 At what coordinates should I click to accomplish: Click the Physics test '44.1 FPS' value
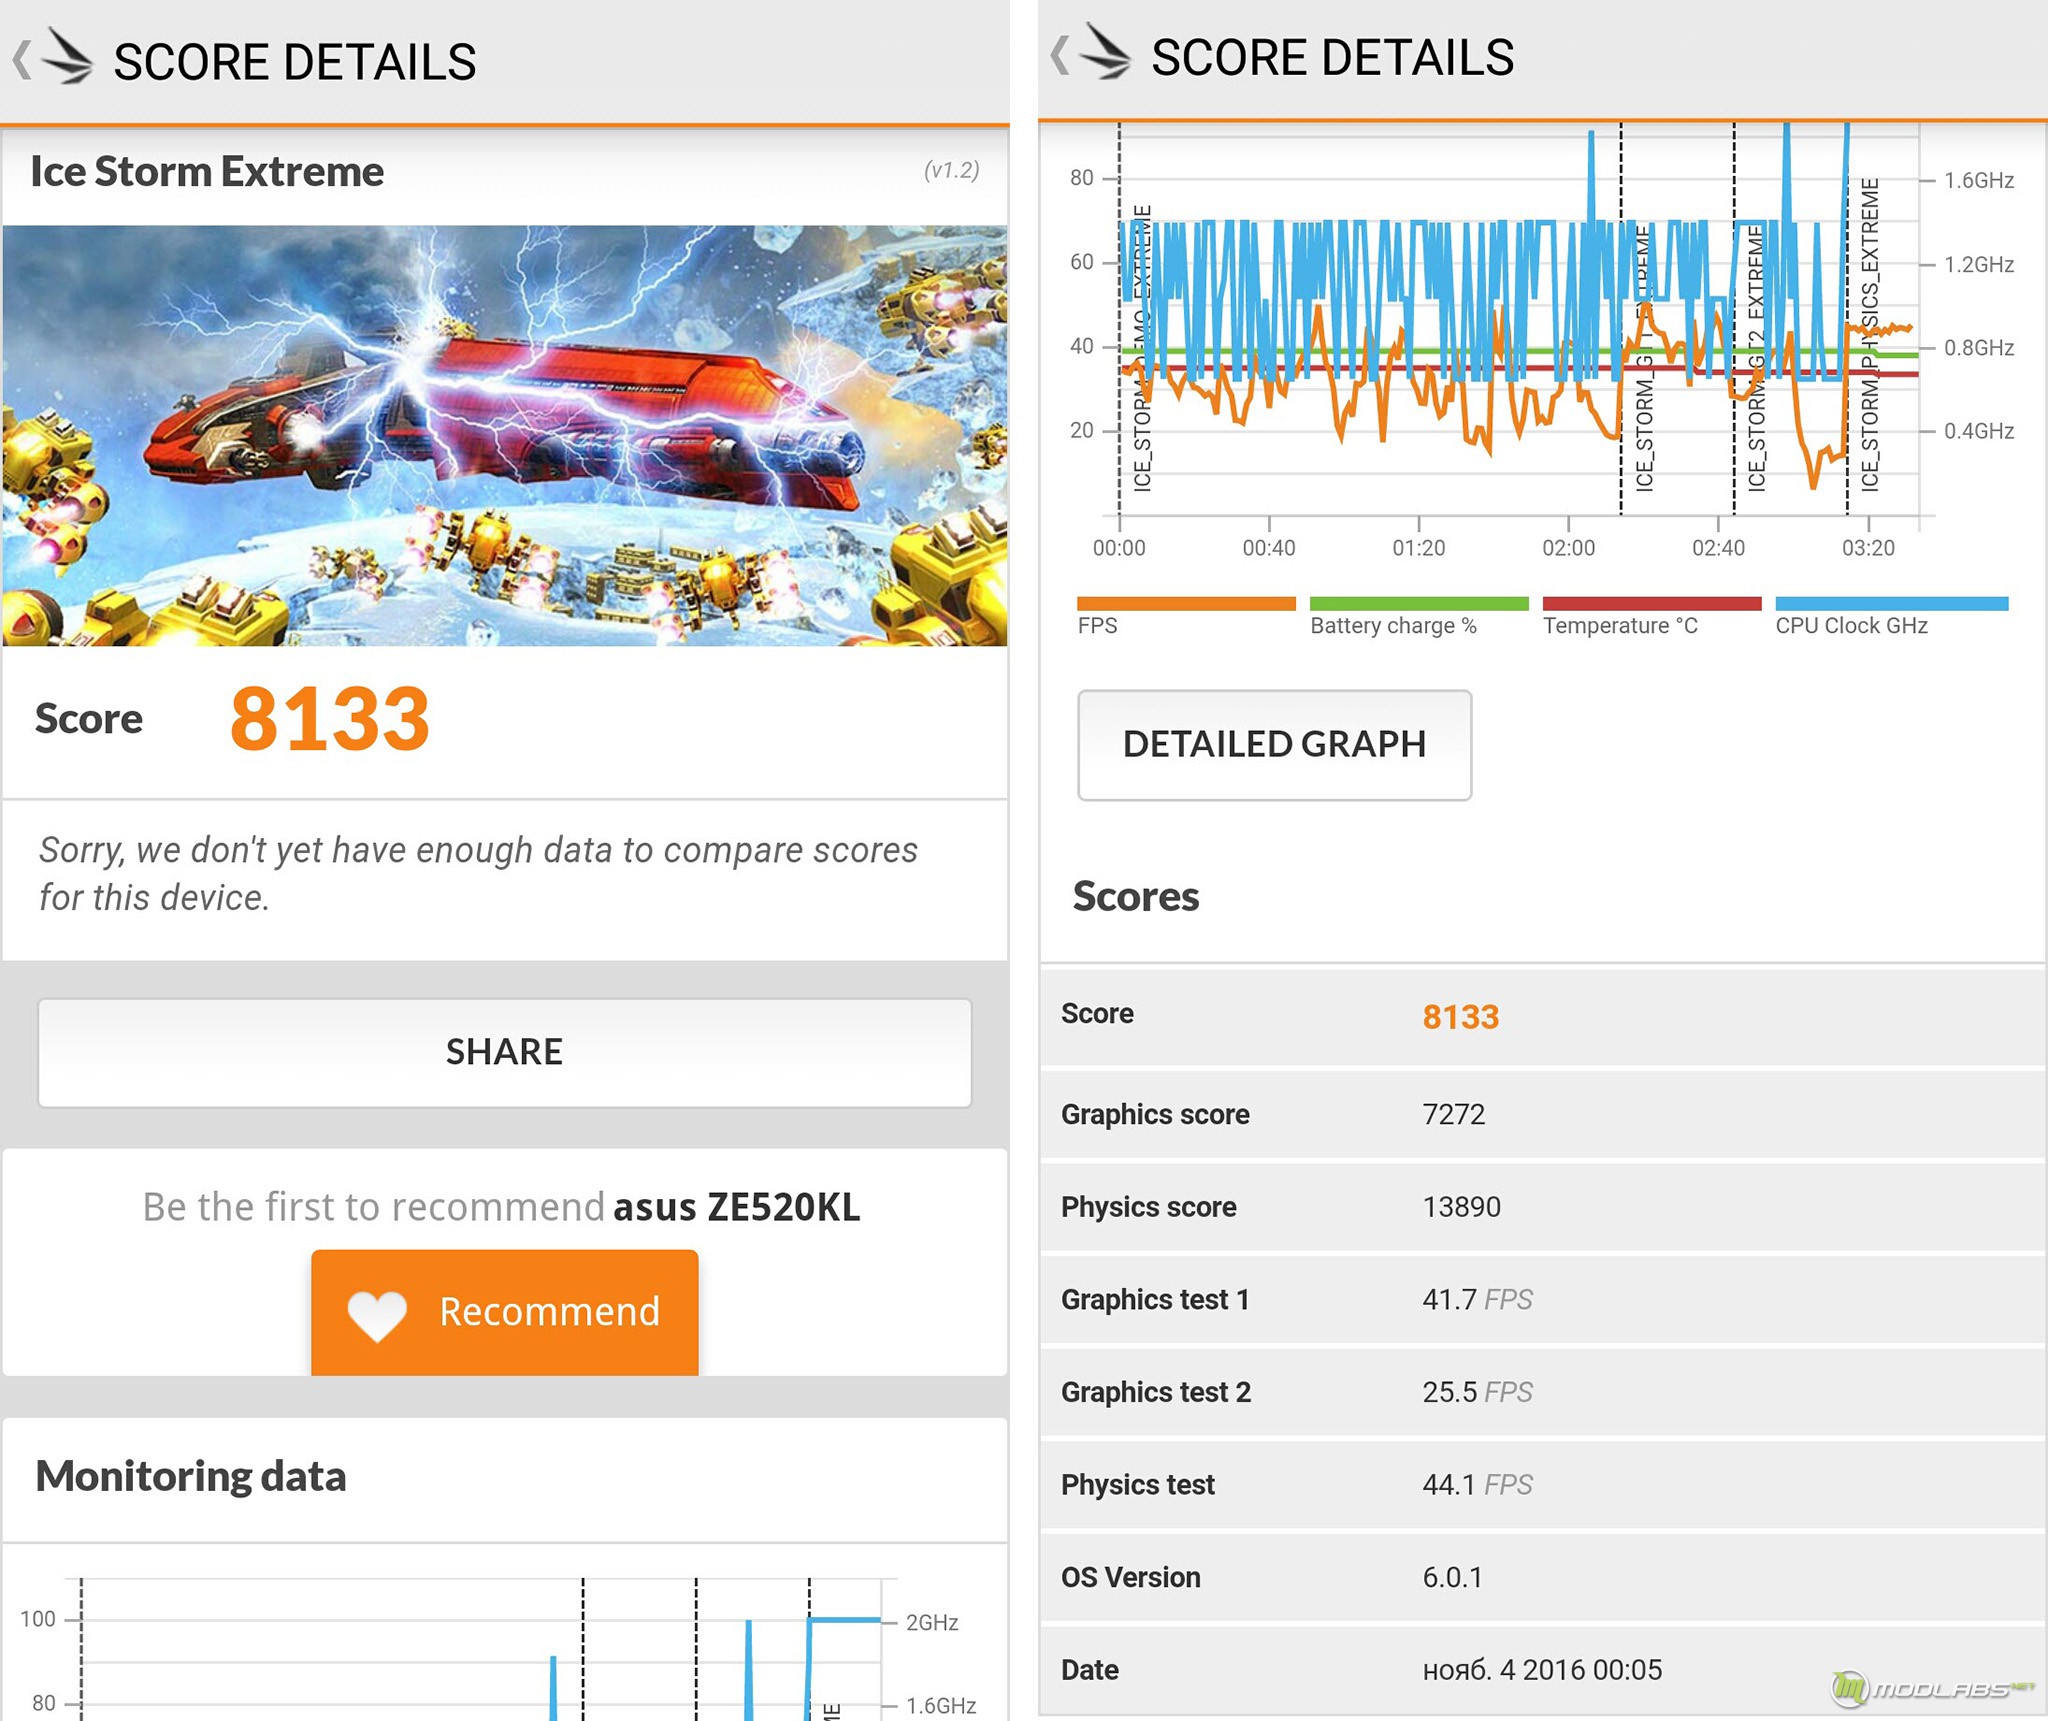(1477, 1485)
